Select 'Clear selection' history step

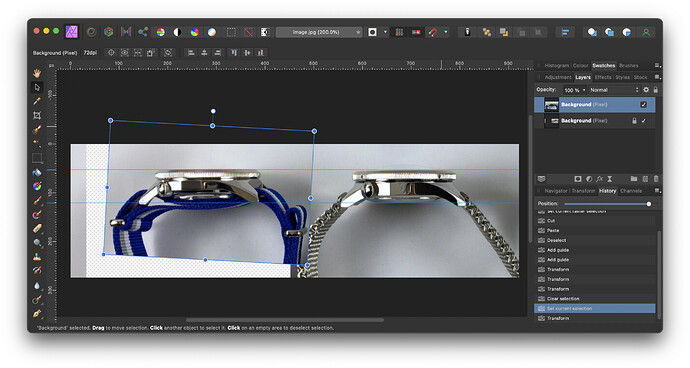coord(595,298)
